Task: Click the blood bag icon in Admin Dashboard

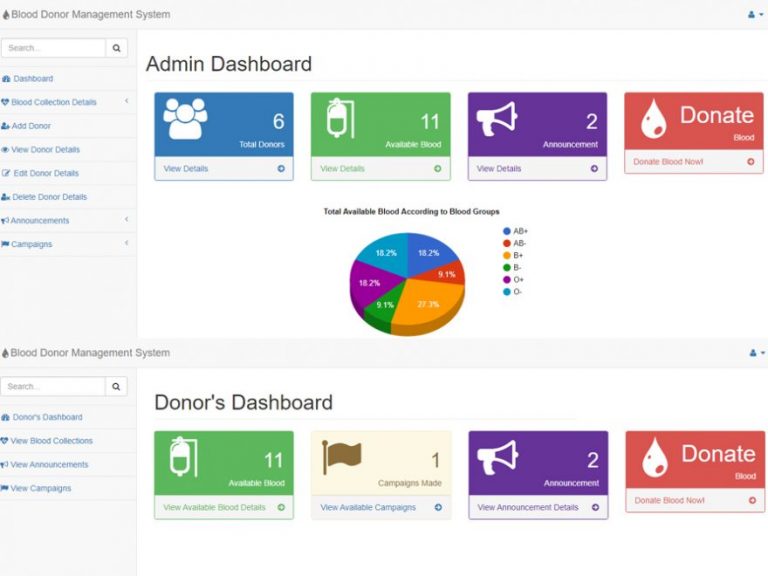Action: click(x=340, y=119)
